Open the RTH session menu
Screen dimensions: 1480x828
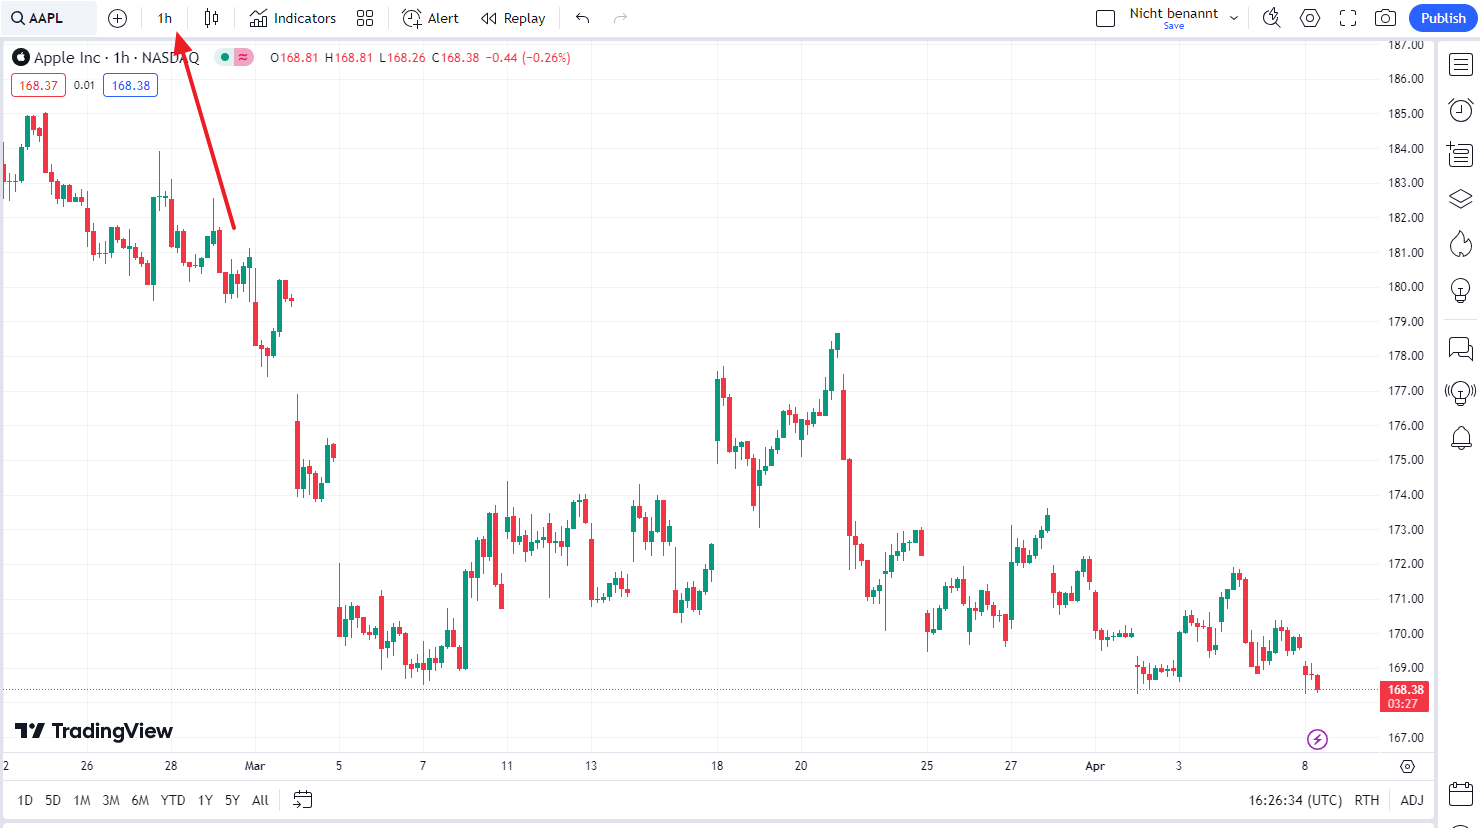[1367, 800]
